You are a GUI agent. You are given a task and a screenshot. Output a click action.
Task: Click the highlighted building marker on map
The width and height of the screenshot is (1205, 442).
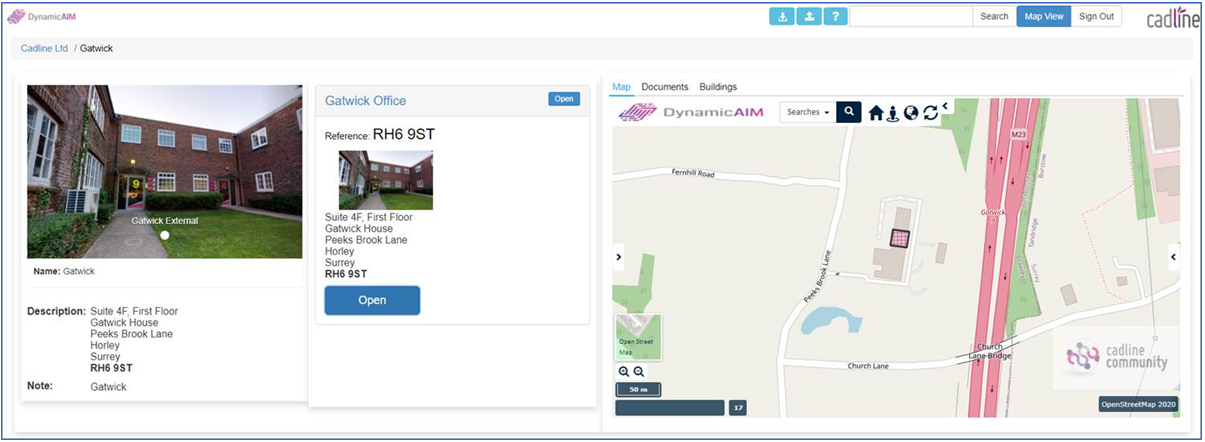pos(901,238)
